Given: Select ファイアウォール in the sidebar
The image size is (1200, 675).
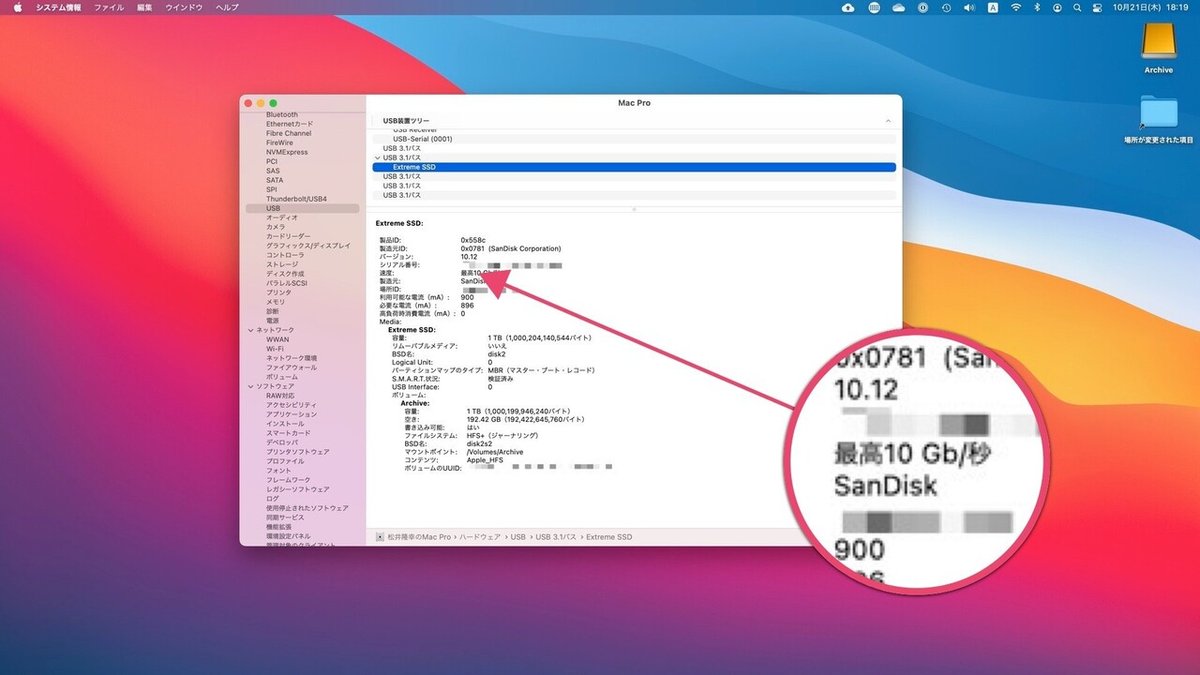Looking at the screenshot, I should click(x=291, y=367).
